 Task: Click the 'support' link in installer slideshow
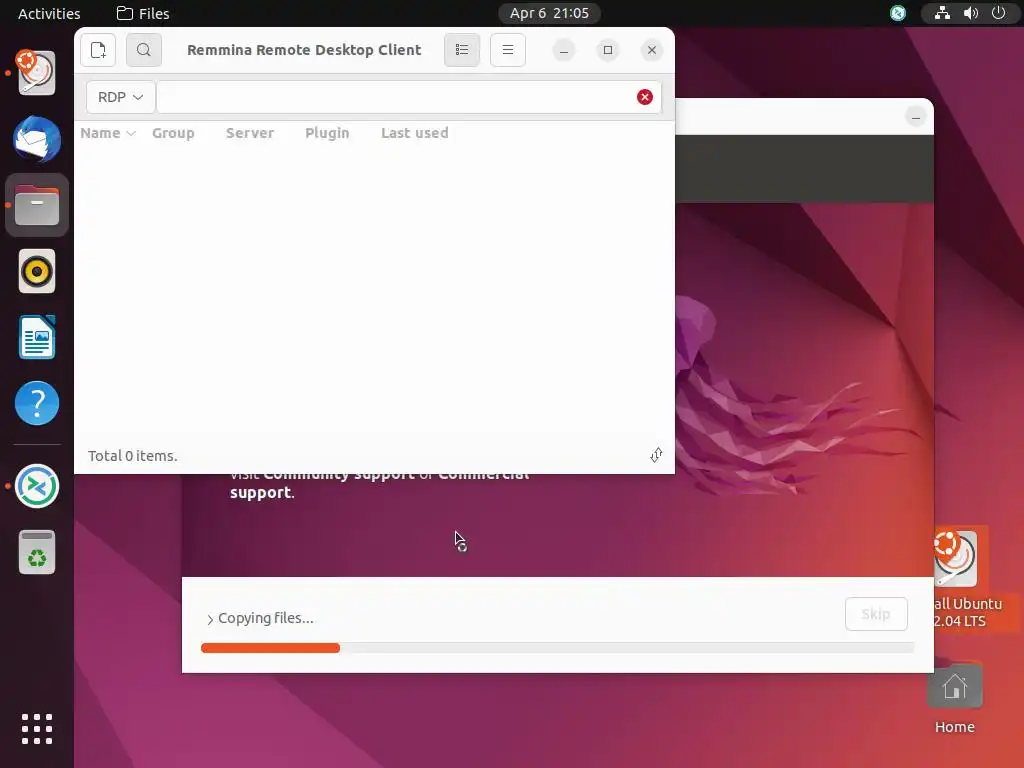point(260,492)
